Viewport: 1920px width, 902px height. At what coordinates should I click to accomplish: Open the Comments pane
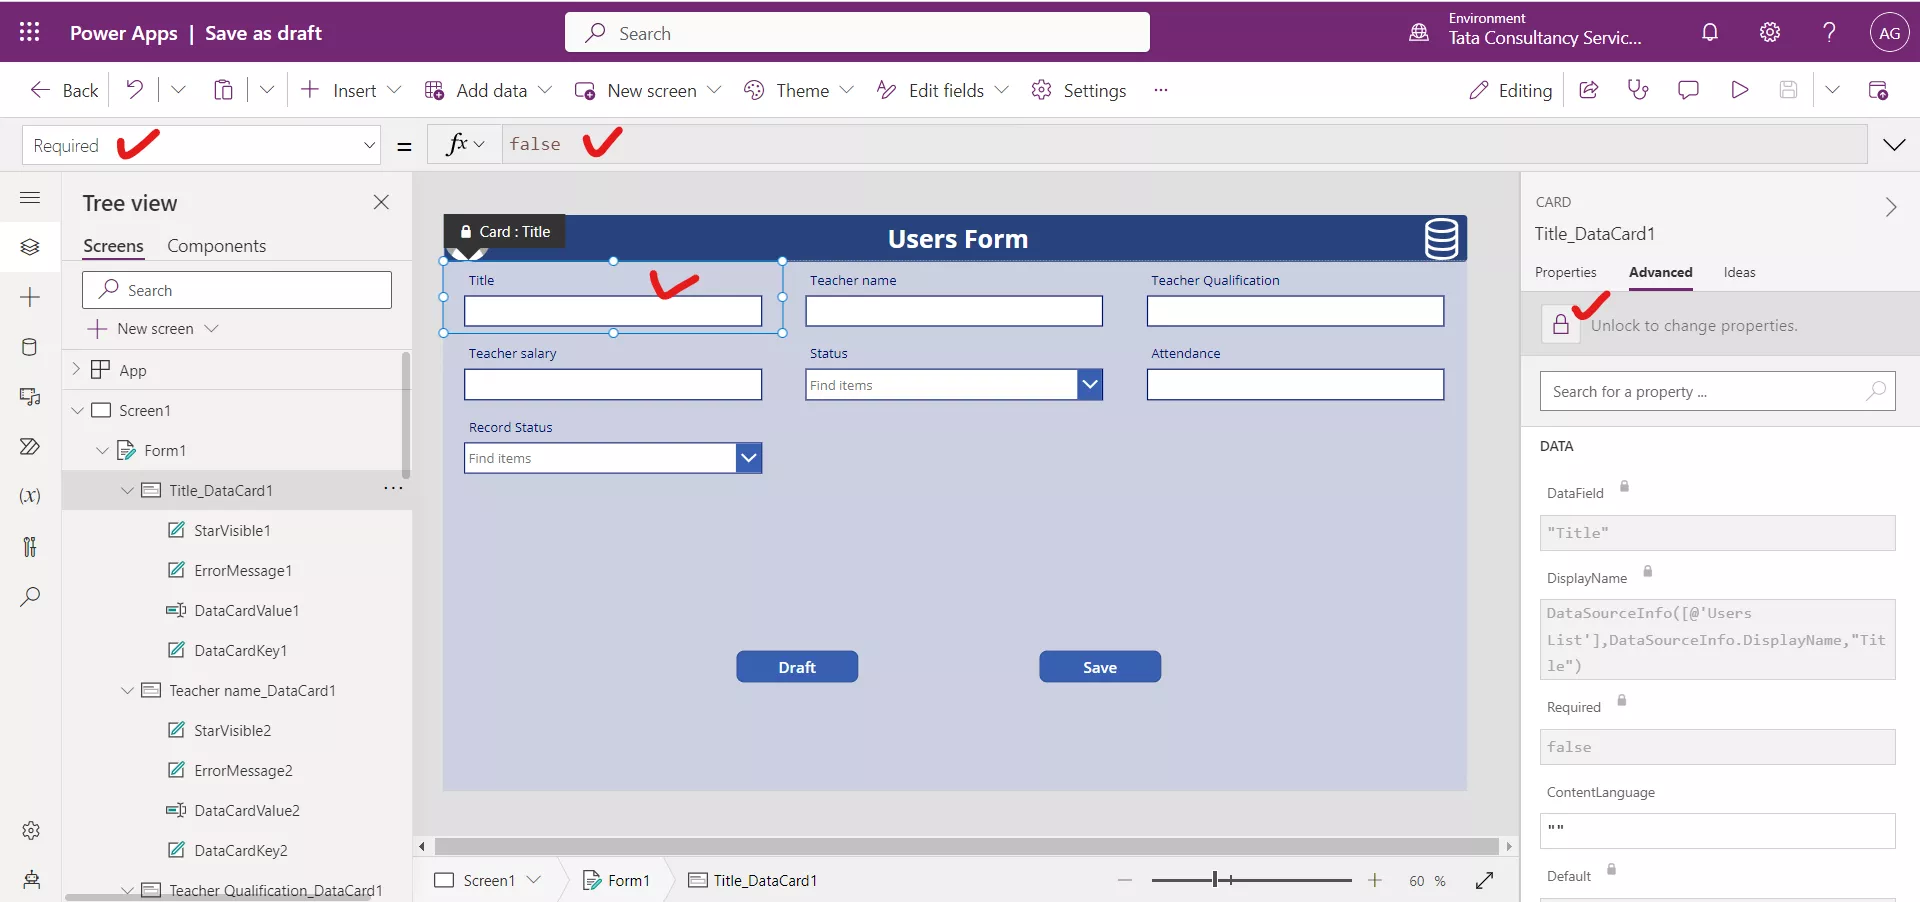coord(1688,90)
